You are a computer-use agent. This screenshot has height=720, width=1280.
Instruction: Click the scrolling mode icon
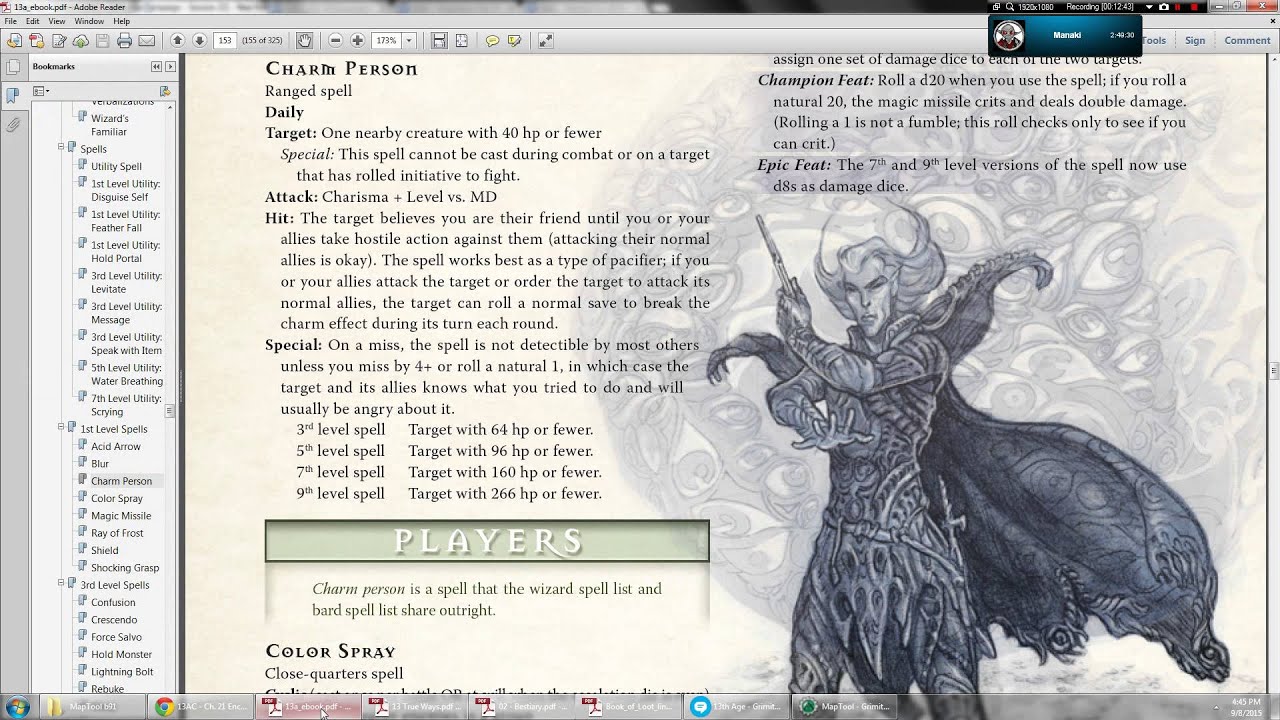click(x=439, y=41)
